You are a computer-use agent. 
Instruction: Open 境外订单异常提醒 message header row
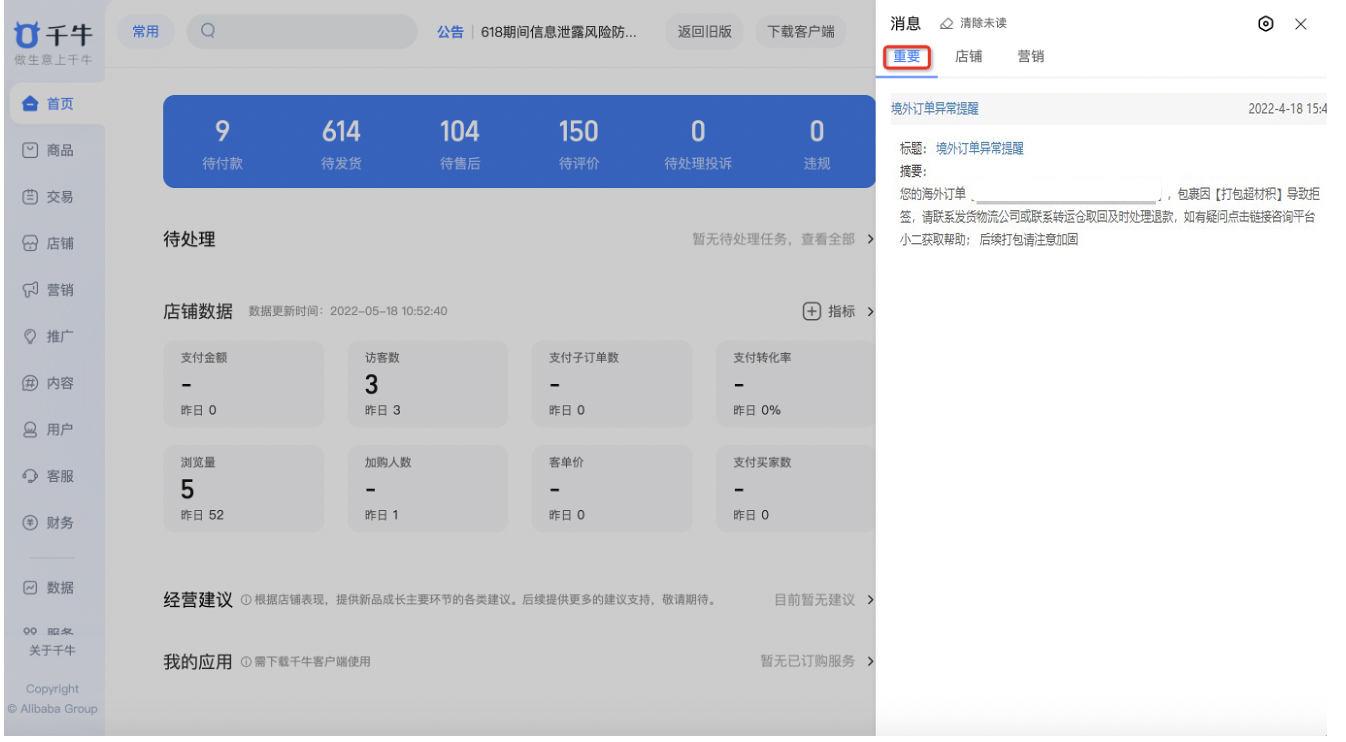1109,109
